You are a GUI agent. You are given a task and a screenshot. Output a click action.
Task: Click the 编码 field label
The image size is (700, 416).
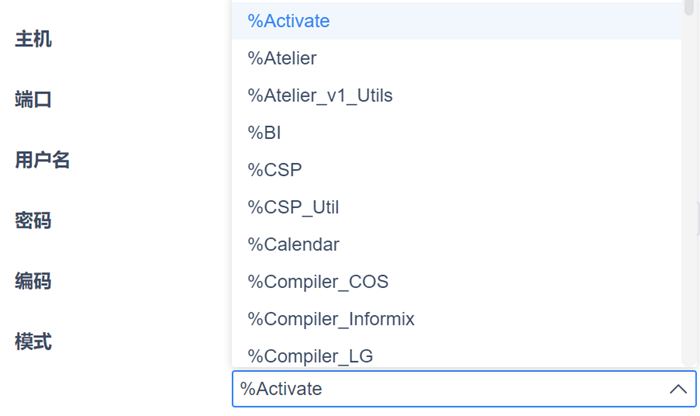(33, 281)
